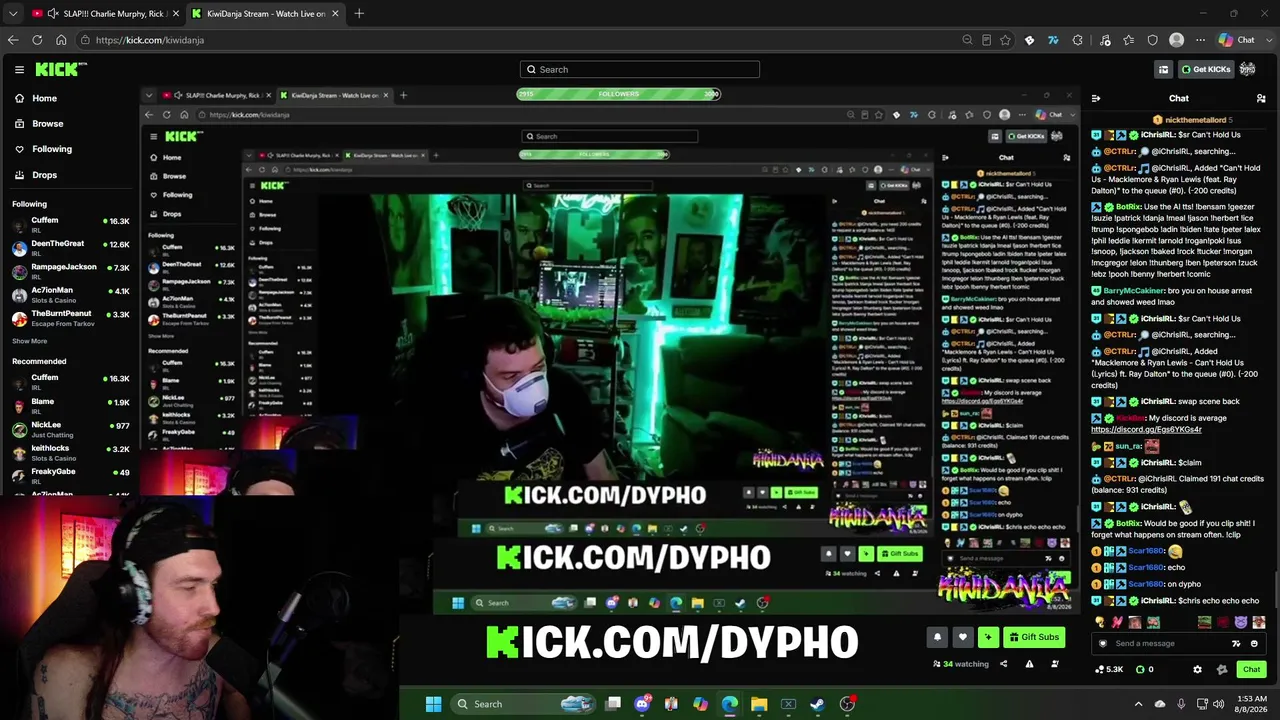This screenshot has height=720, width=1280.
Task: Click the browser home button
Action: pyautogui.click(x=61, y=40)
